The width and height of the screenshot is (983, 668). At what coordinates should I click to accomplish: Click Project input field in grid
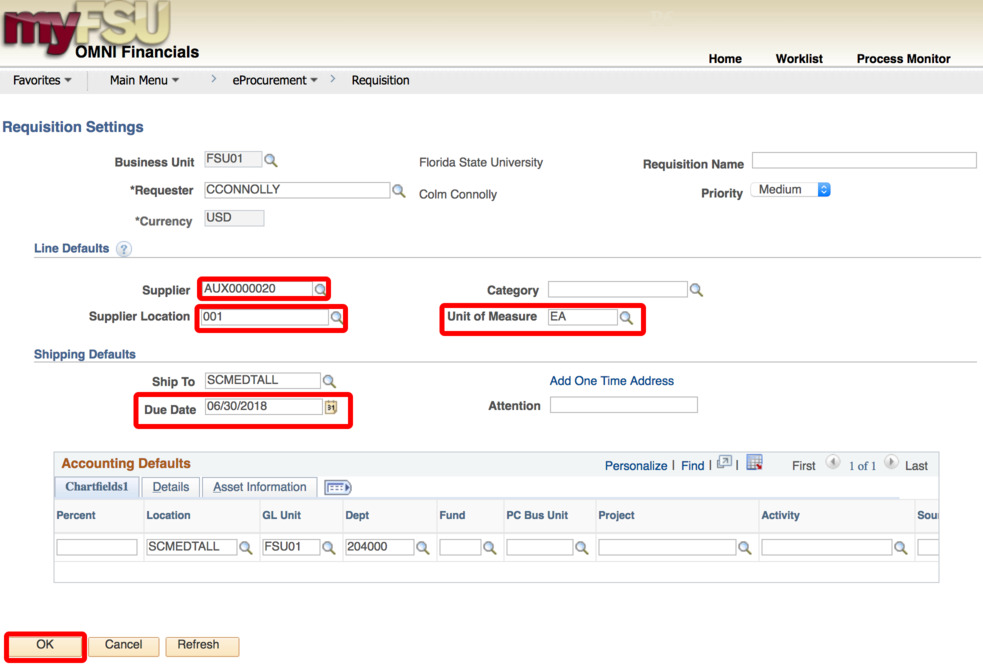click(667, 547)
